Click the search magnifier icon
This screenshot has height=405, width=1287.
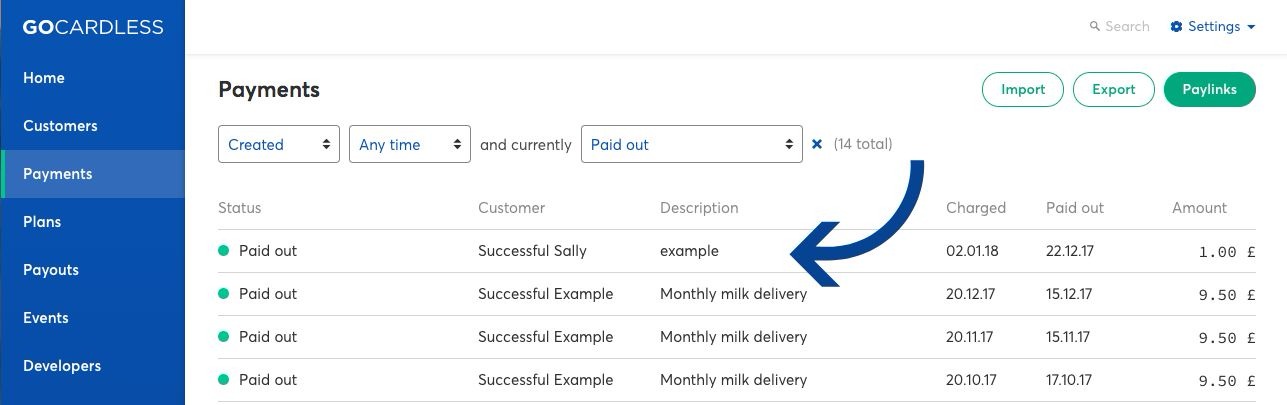(1095, 27)
